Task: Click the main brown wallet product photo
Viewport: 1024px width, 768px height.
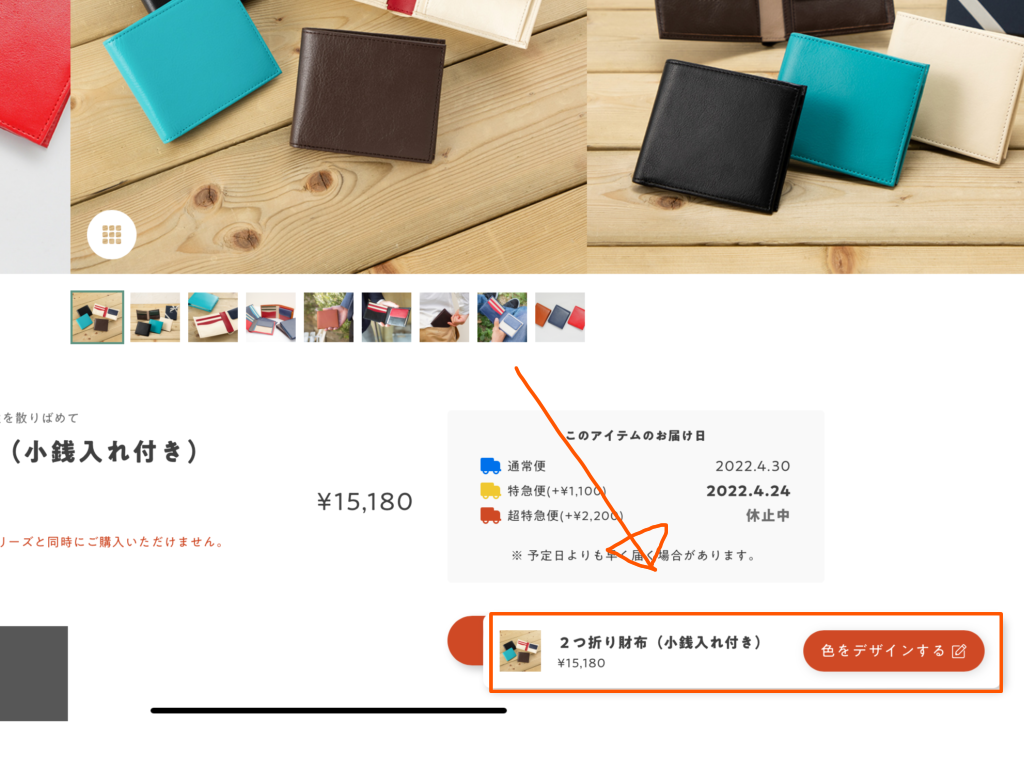Action: (328, 136)
